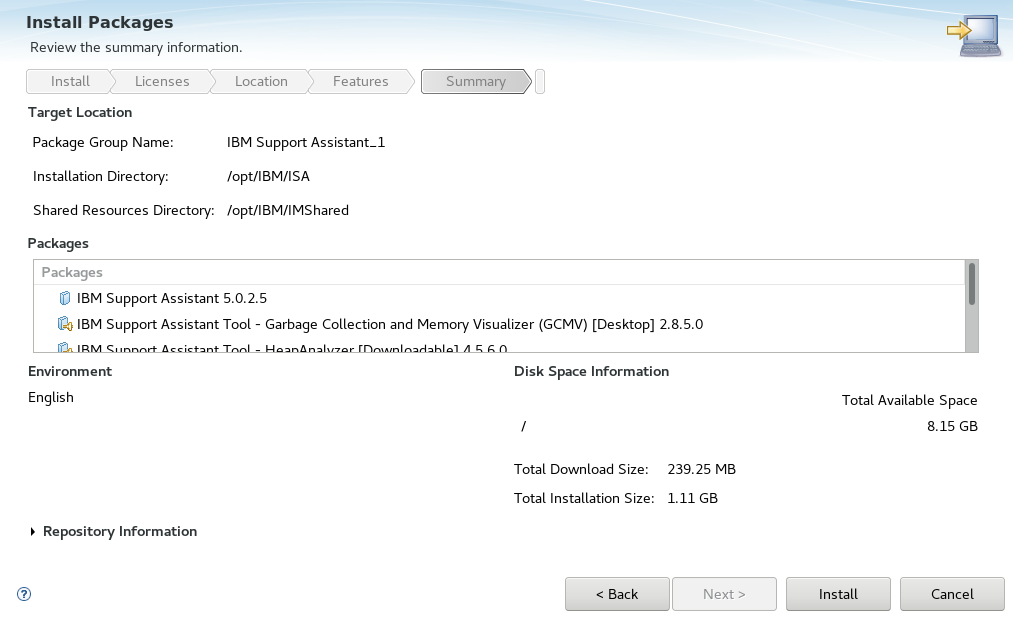Click the help question mark icon
The height and width of the screenshot is (619, 1013).
[24, 594]
